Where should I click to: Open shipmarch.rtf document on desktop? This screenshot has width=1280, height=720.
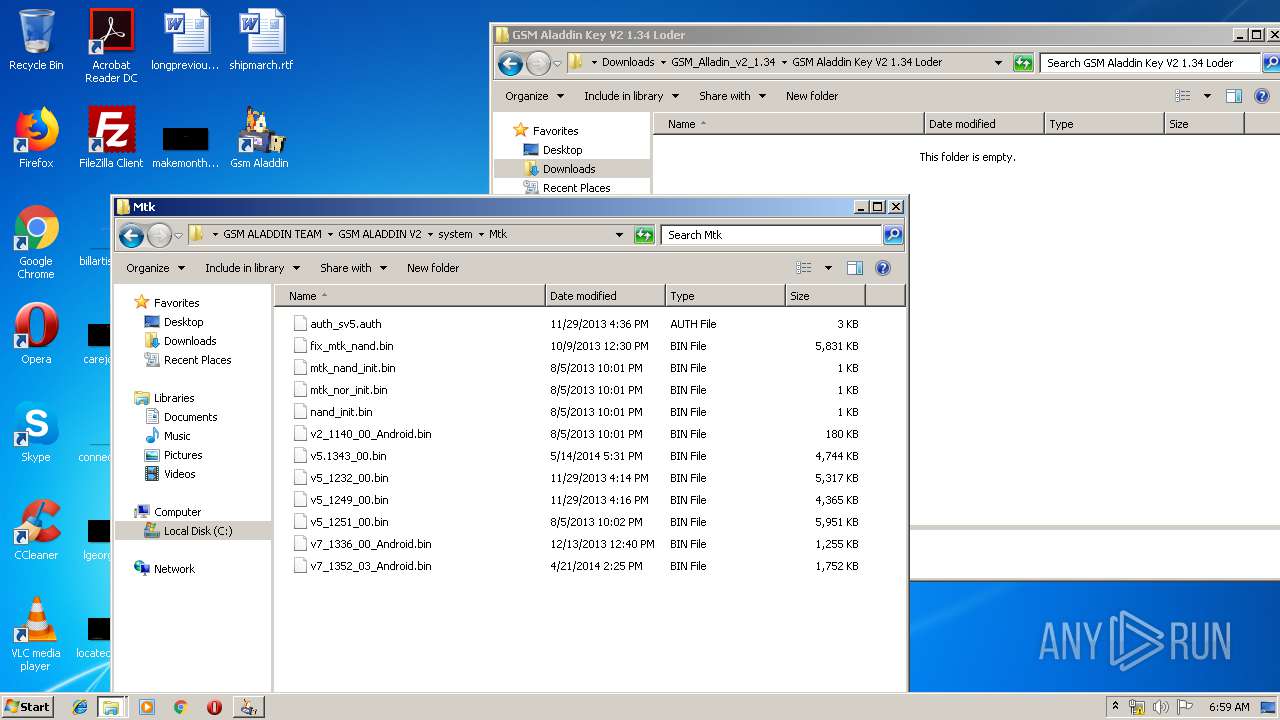261,40
